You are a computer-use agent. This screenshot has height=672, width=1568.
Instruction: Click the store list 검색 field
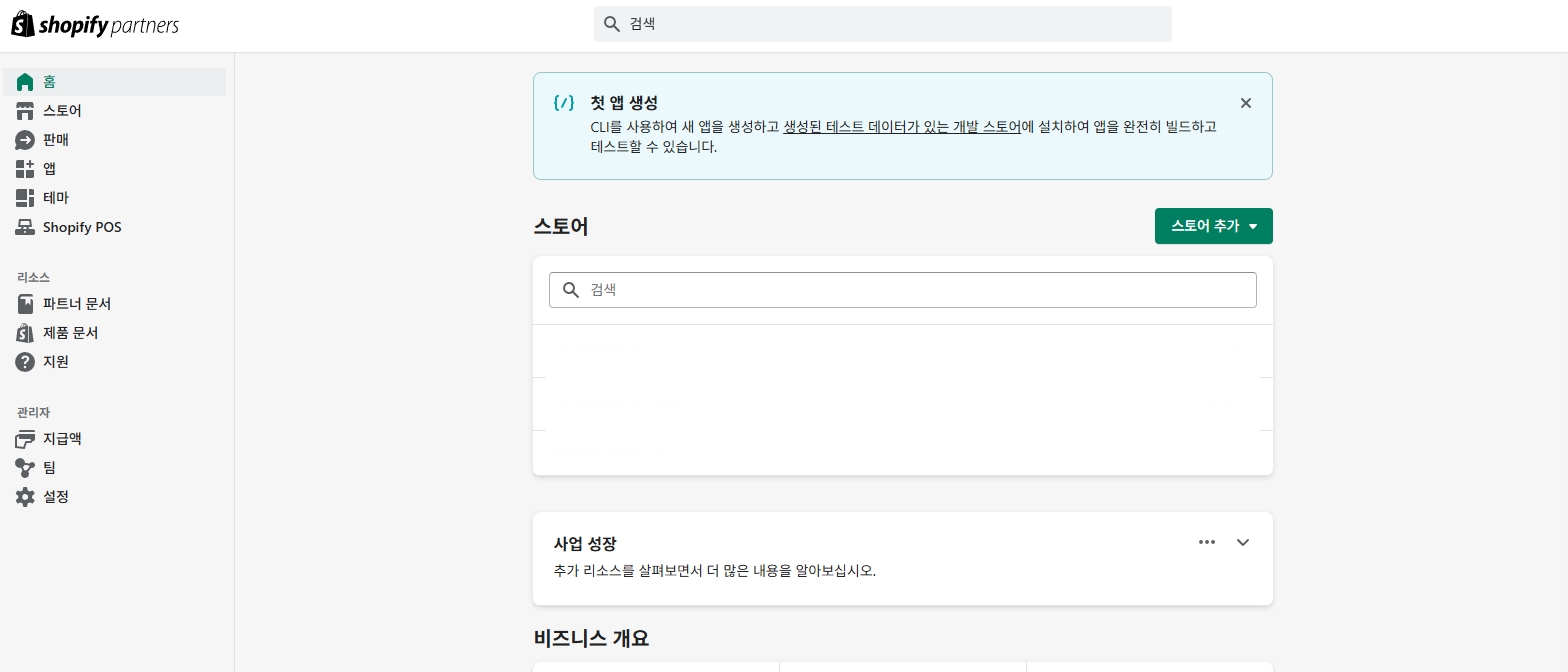click(x=902, y=290)
